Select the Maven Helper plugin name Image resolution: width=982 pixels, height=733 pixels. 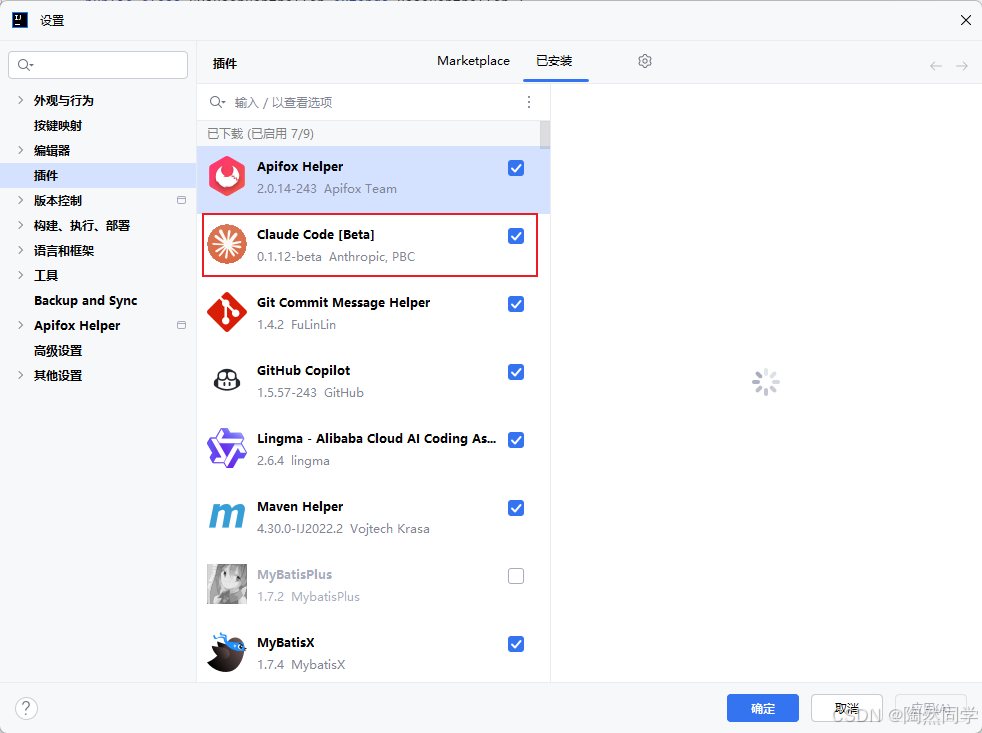point(300,506)
